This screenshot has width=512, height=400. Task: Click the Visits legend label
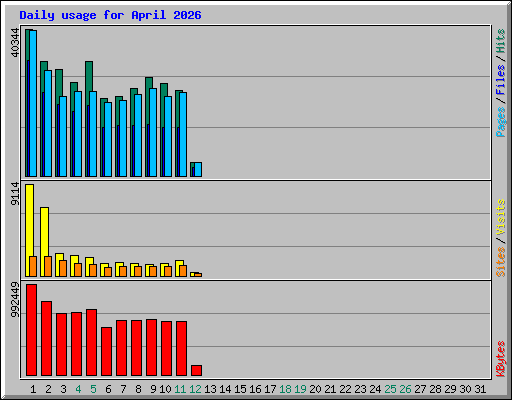coord(500,218)
